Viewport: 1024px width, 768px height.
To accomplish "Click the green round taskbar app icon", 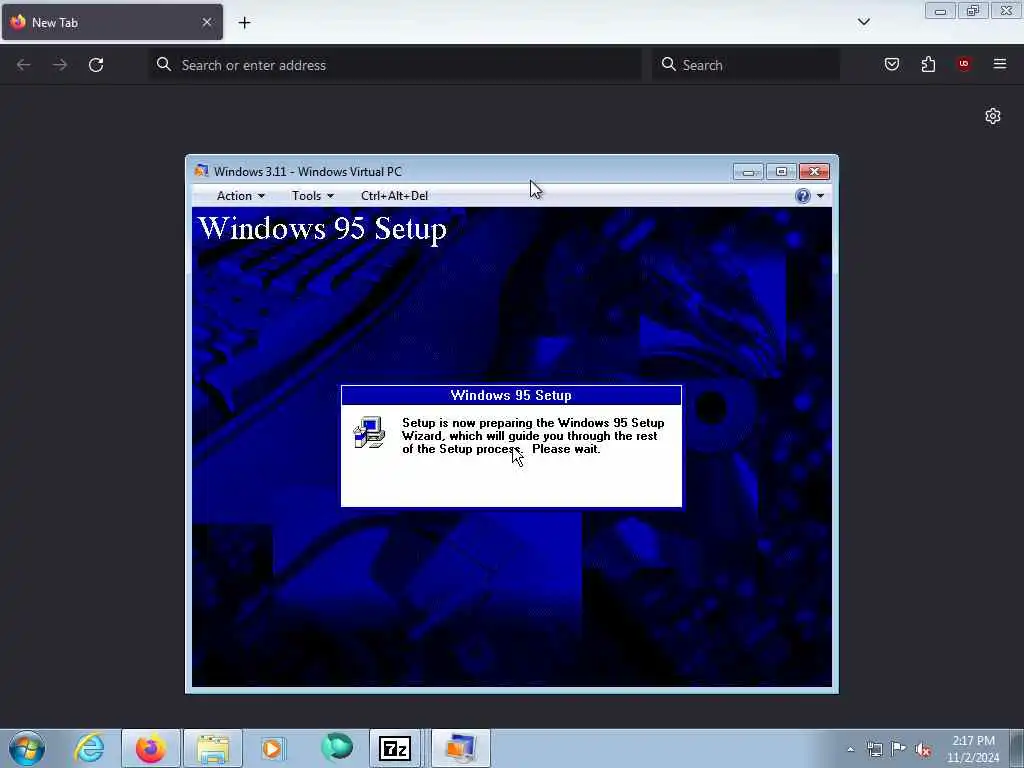I will pos(337,748).
